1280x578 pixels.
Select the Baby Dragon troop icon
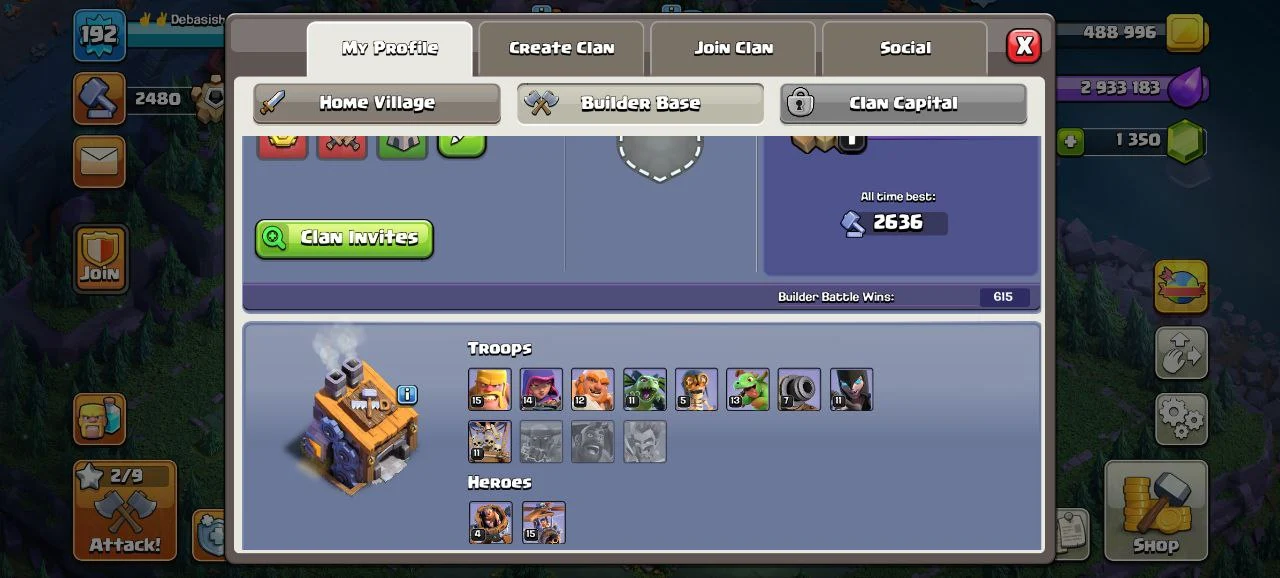[x=748, y=389]
